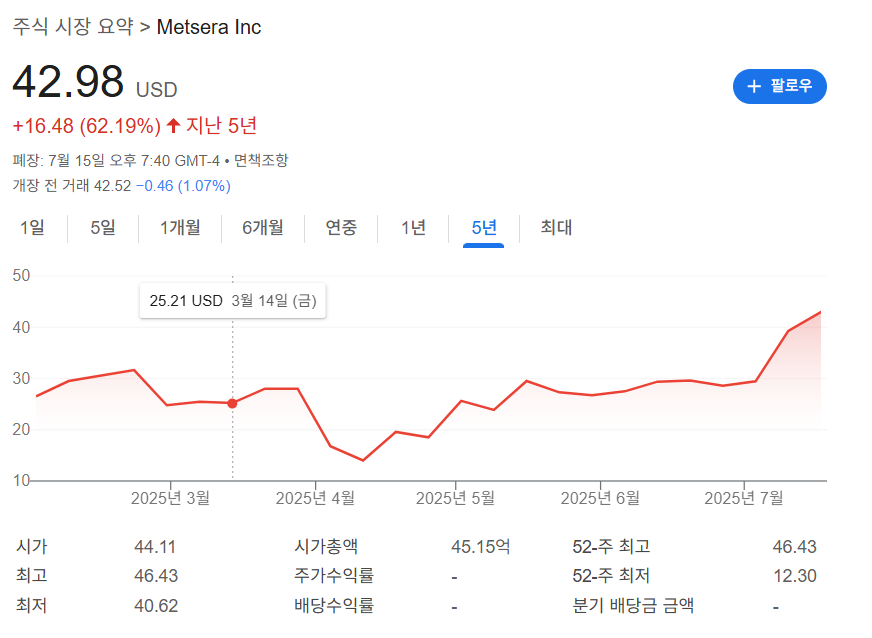
Task: Click the 25.21 USD chart tooltip
Action: click(232, 301)
